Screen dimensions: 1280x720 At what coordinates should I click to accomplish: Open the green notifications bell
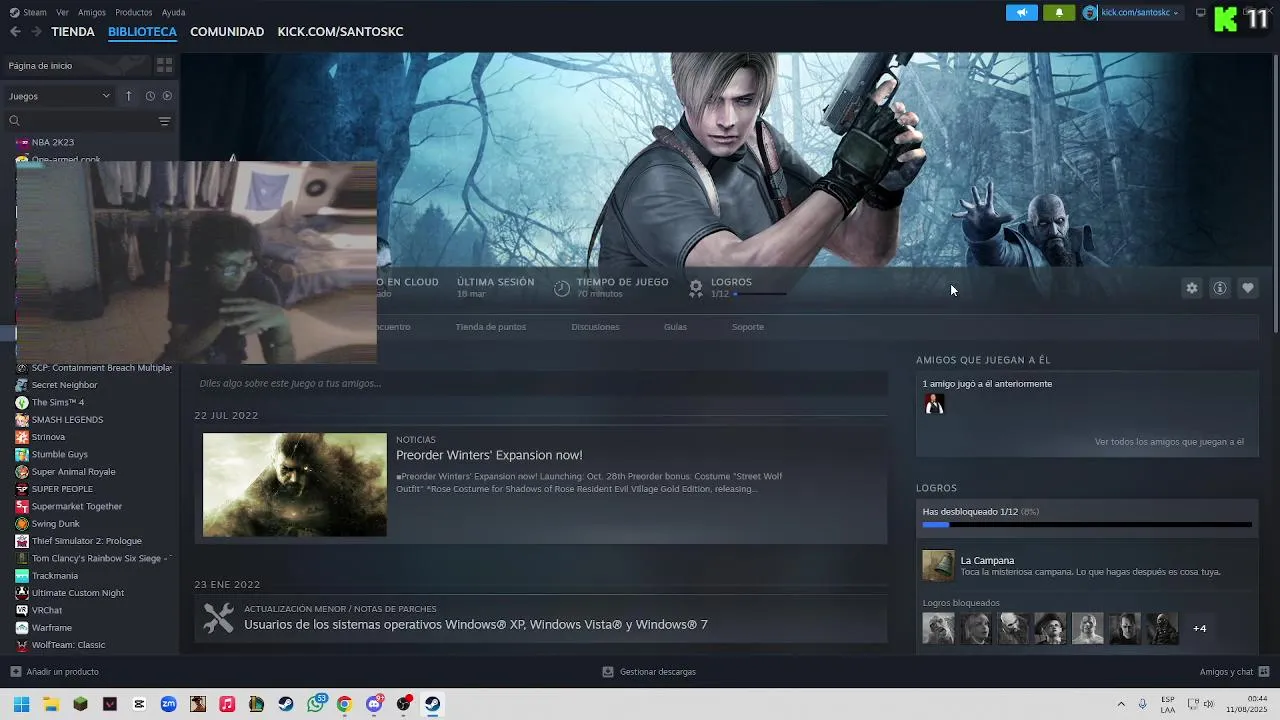pyautogui.click(x=1059, y=13)
